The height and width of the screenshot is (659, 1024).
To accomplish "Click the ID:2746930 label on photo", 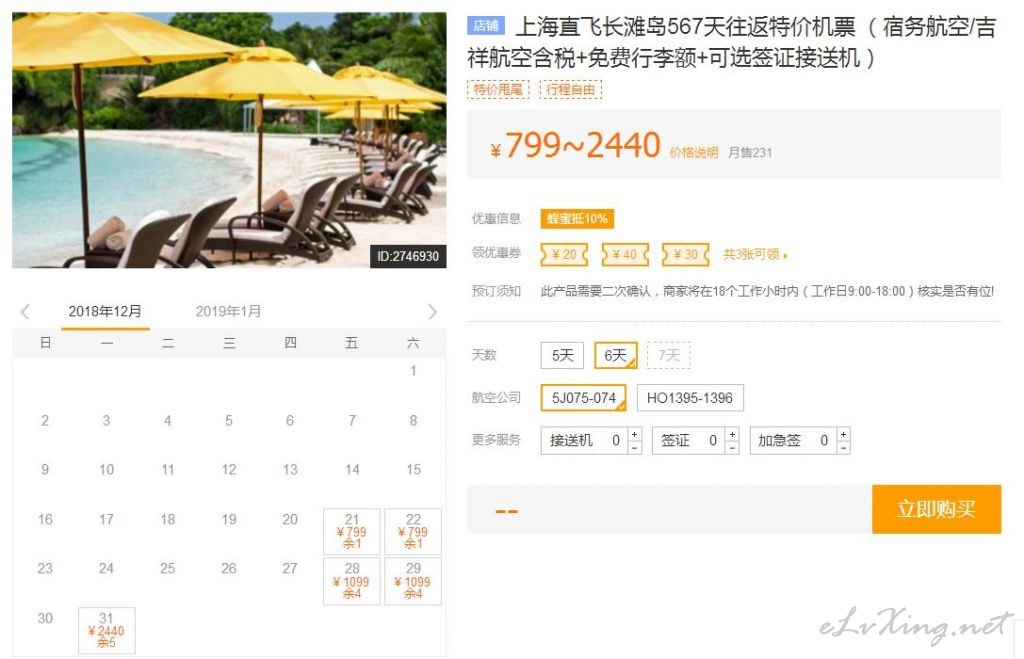I will click(408, 256).
